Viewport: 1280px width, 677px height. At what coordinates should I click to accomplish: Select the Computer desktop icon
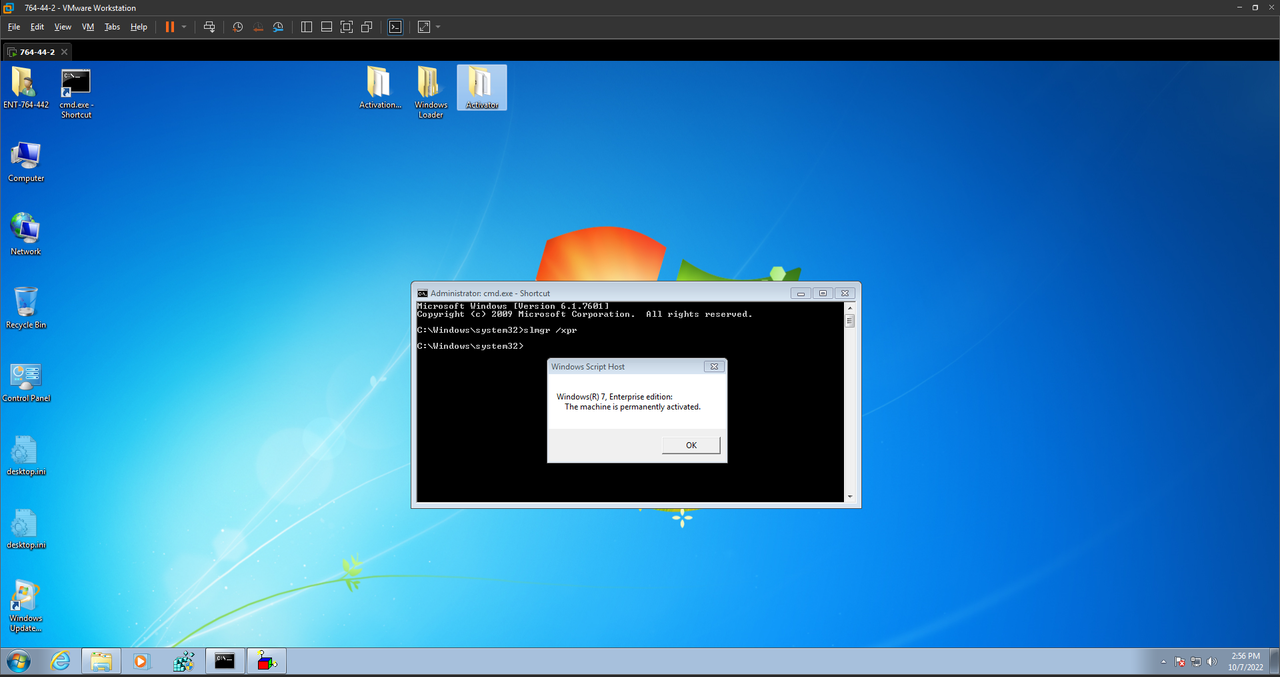(26, 161)
